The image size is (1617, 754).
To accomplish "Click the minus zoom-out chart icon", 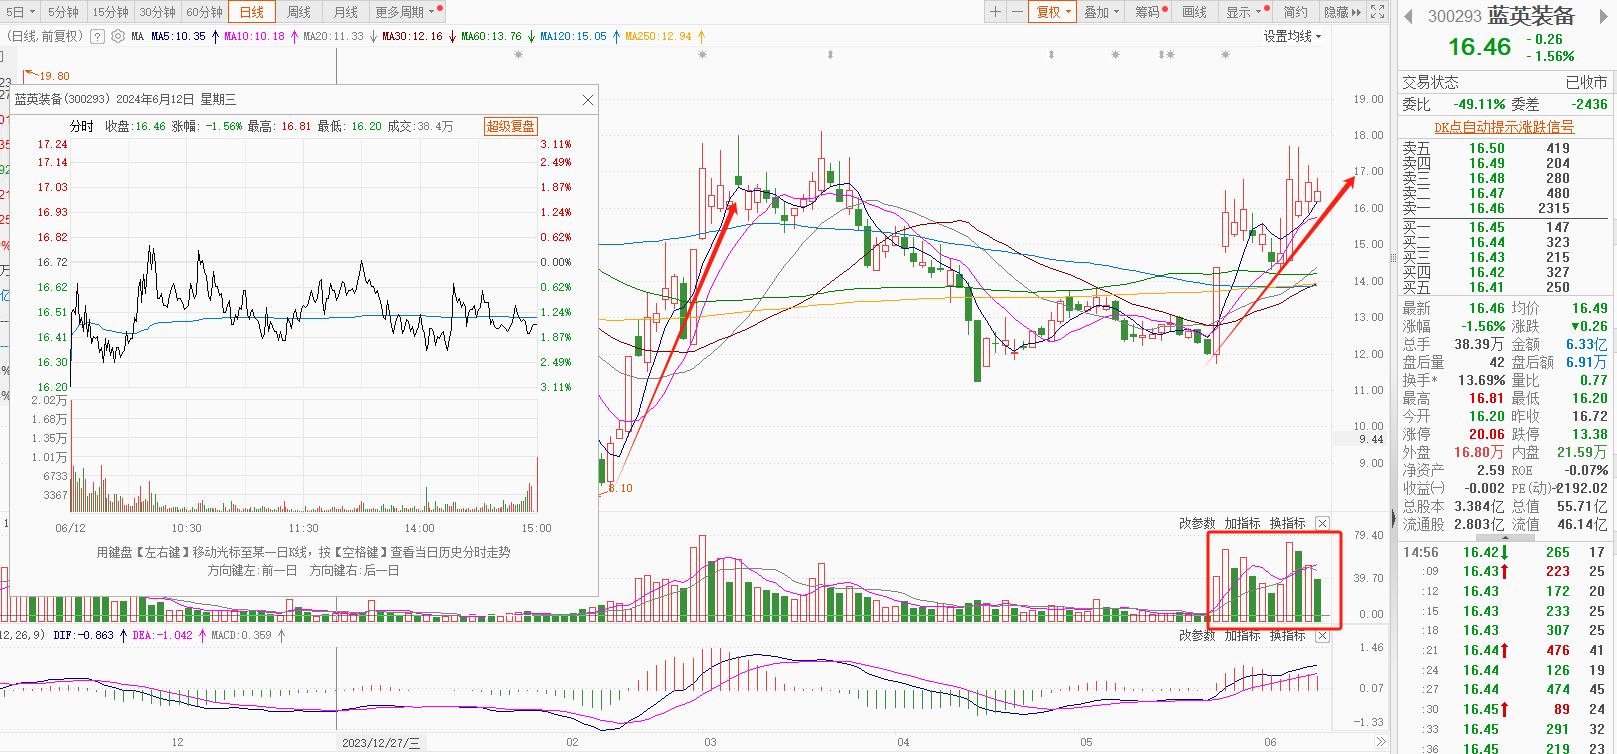I will click(x=1017, y=12).
